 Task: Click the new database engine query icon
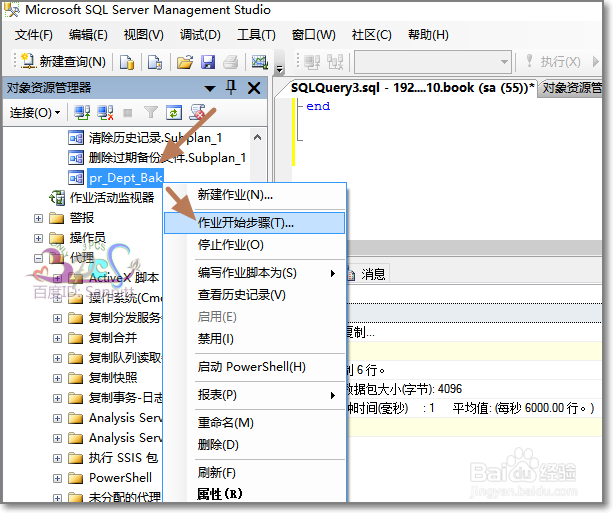(x=127, y=62)
